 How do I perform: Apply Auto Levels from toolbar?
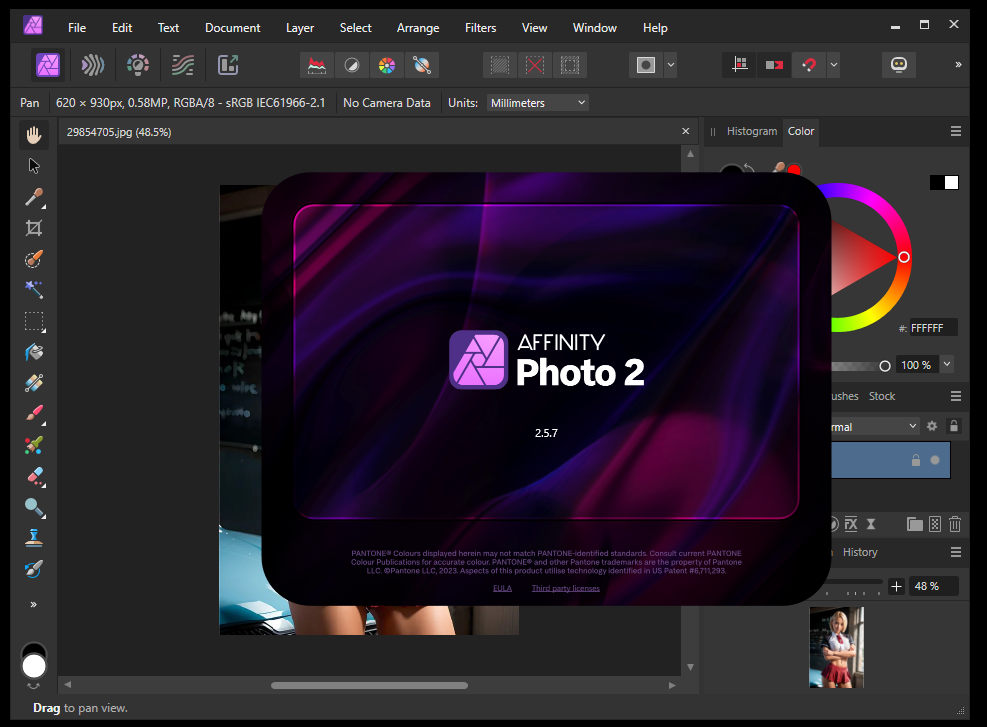(317, 65)
